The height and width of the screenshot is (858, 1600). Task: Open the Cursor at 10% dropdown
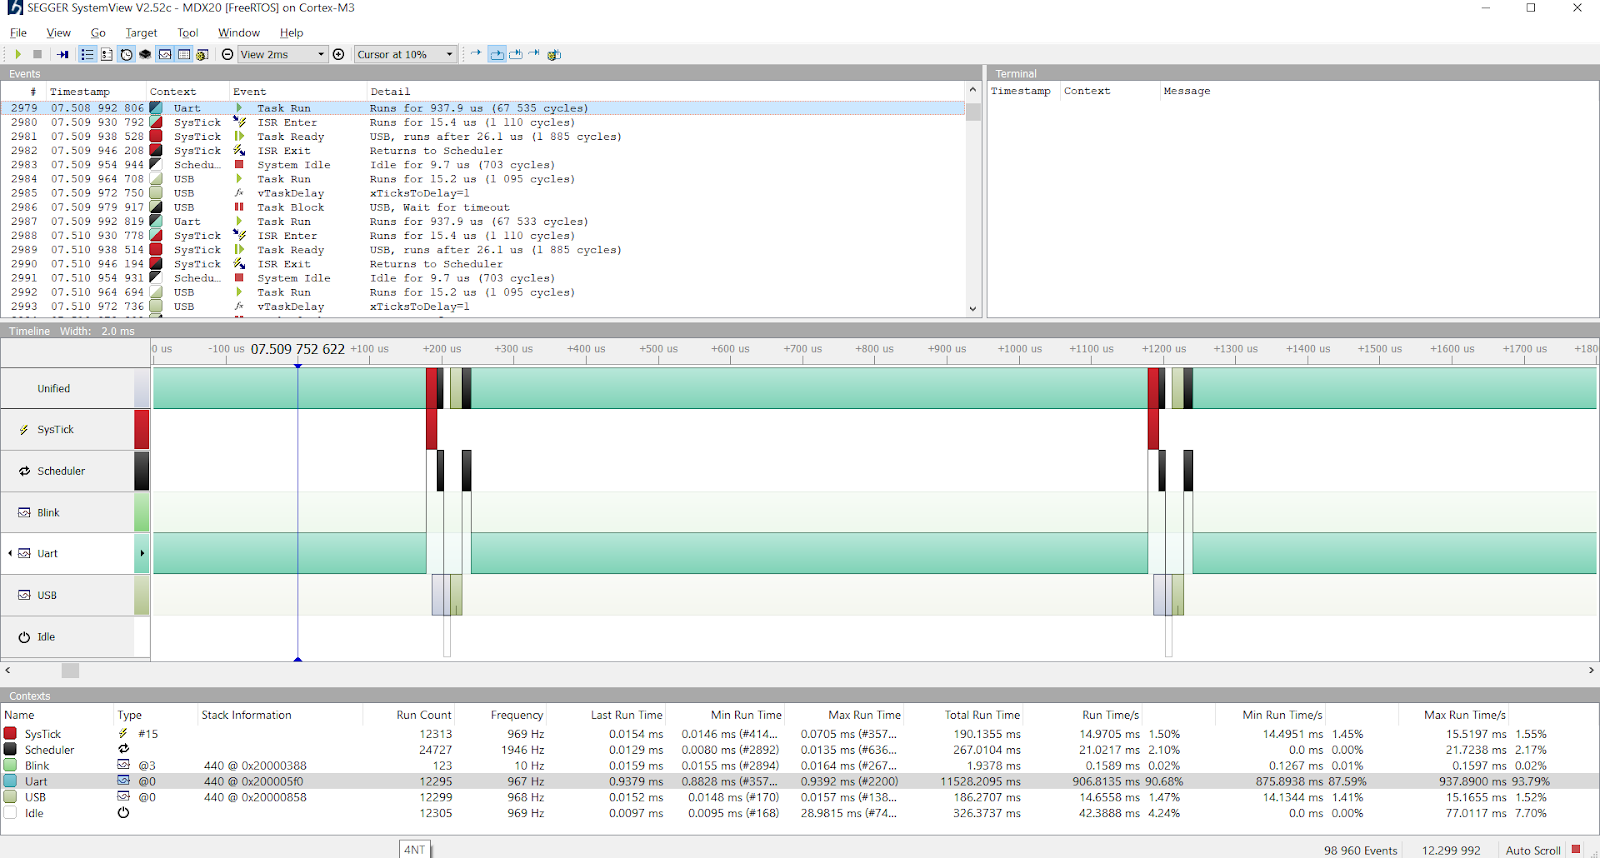point(405,54)
